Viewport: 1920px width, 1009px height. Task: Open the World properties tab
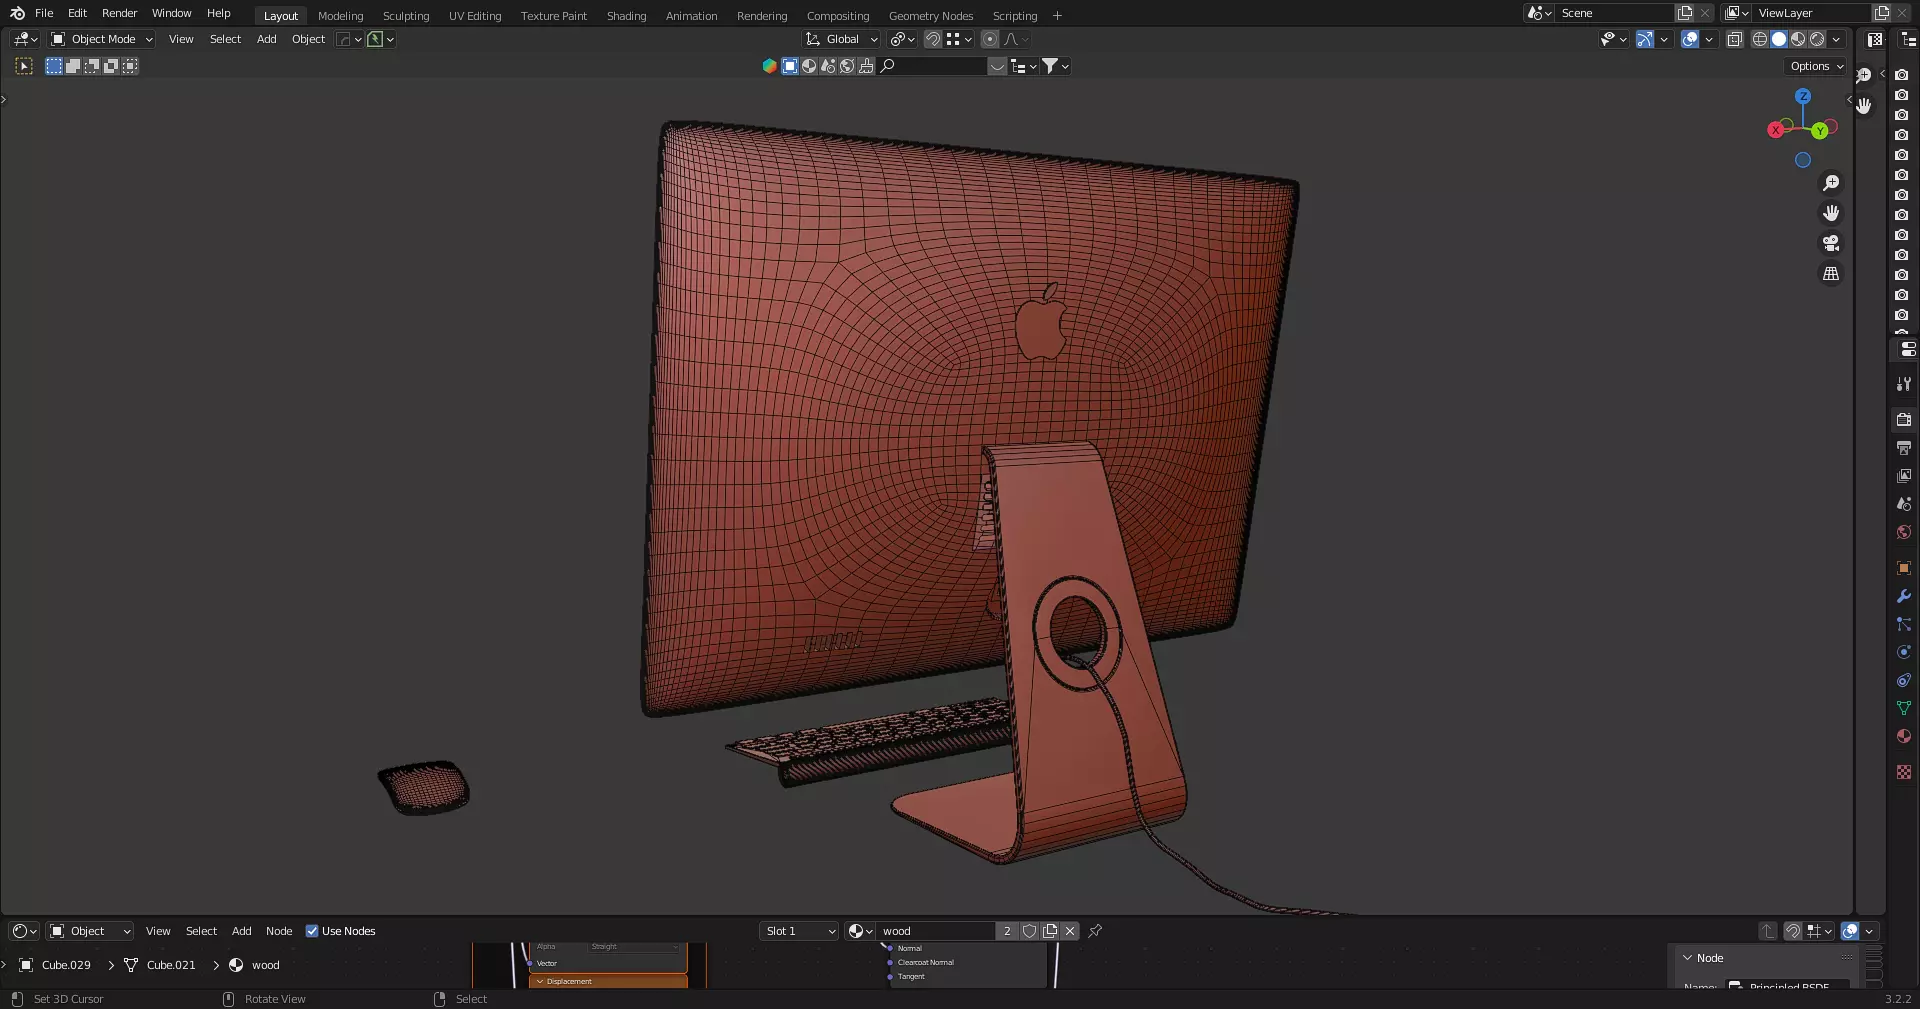pos(1904,532)
